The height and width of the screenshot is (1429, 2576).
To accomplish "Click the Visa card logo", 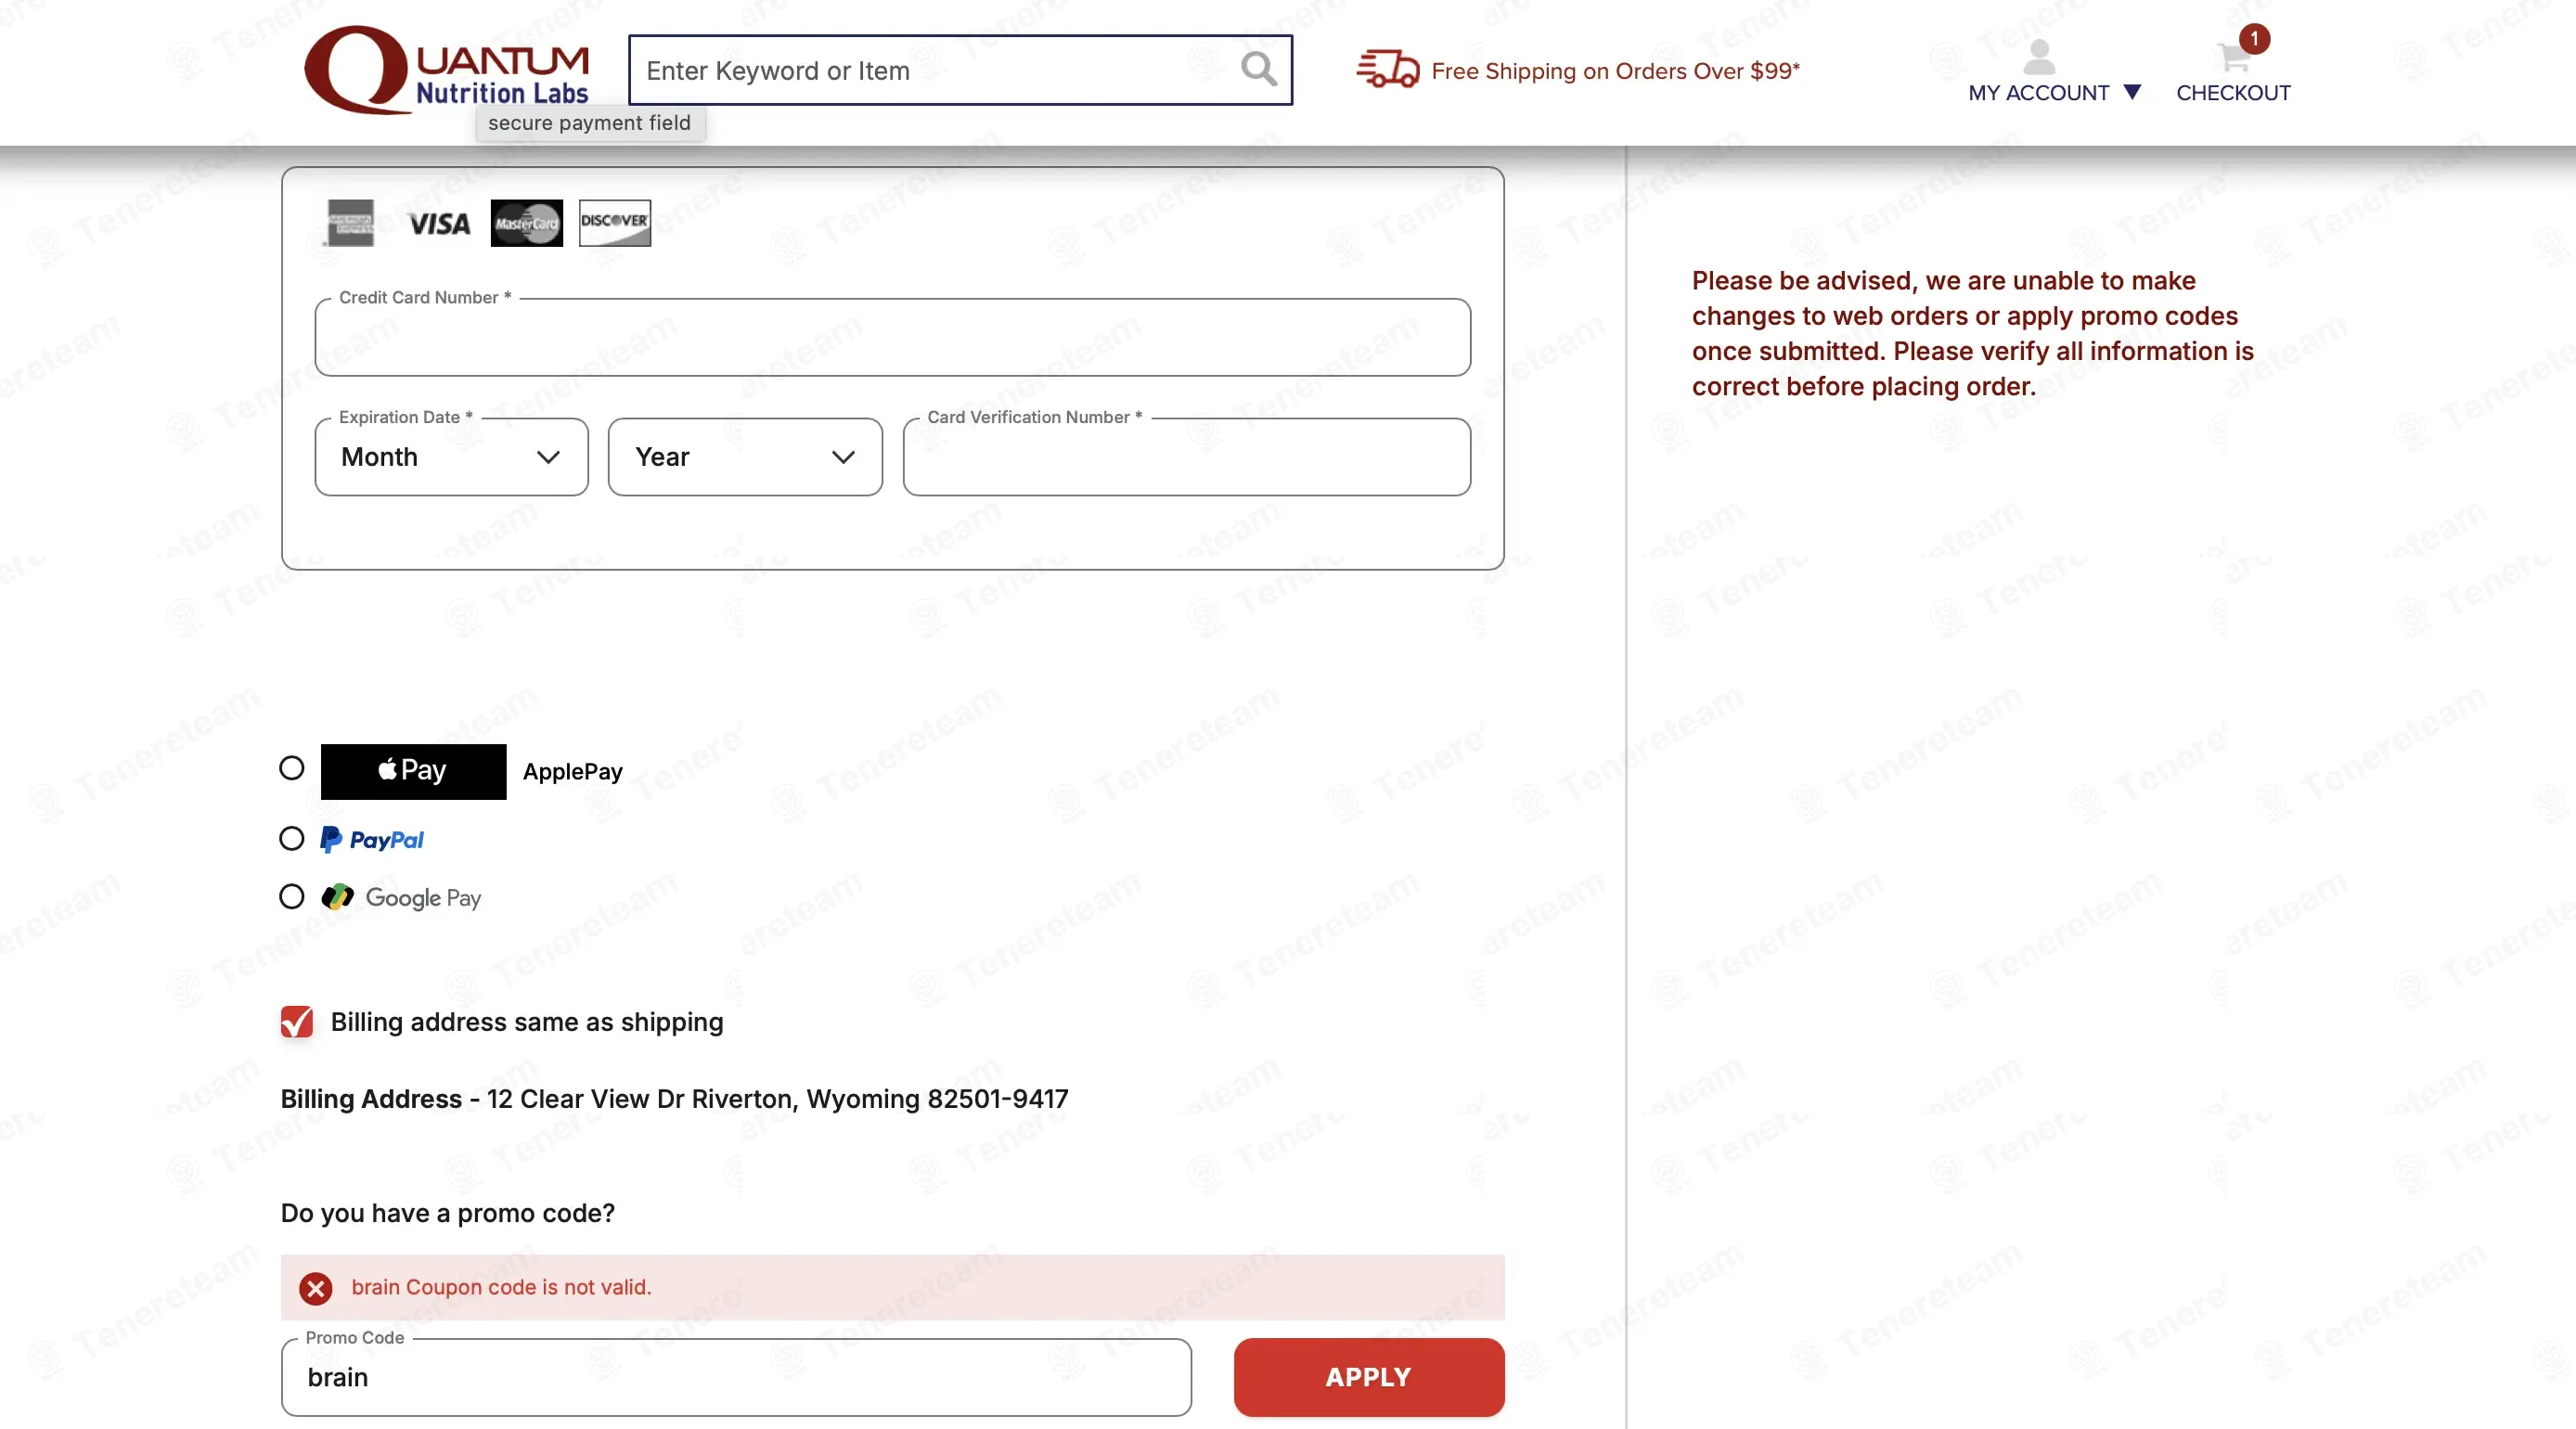I will (x=439, y=223).
